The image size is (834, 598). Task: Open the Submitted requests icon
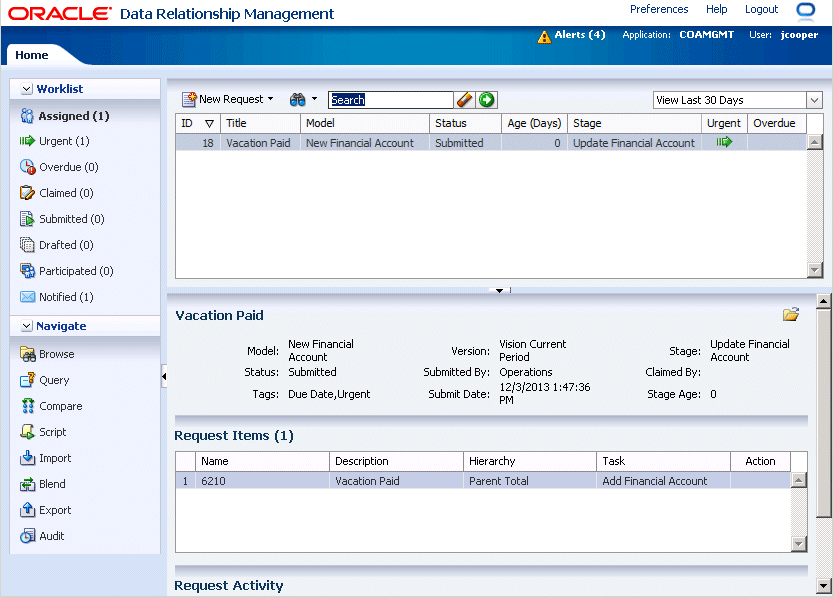tap(27, 219)
